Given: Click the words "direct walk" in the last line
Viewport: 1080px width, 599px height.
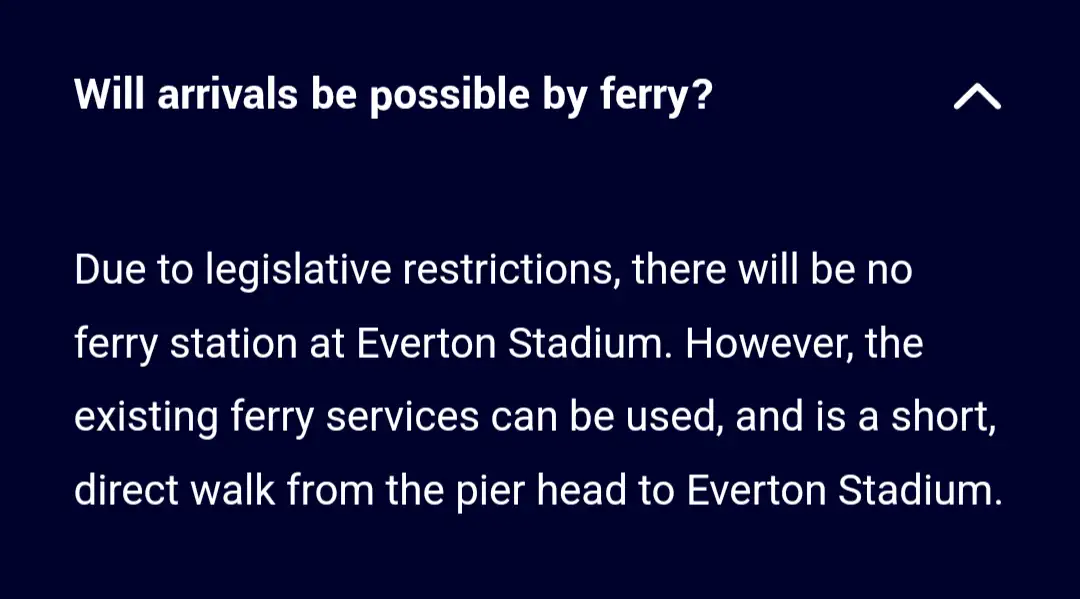Looking at the screenshot, I should (x=175, y=491).
